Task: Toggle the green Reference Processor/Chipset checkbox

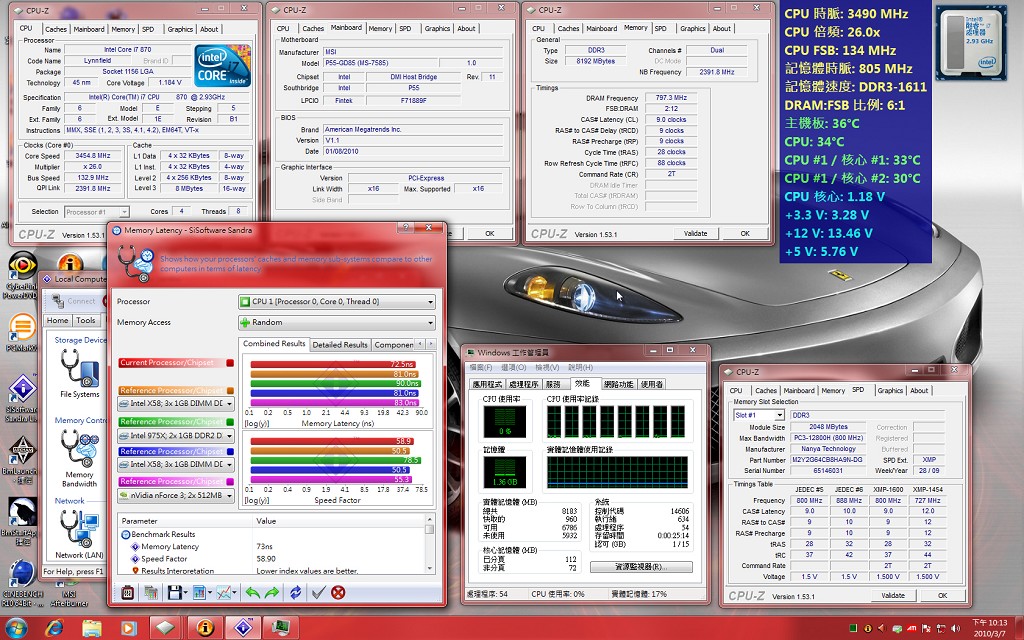Action: [230, 422]
